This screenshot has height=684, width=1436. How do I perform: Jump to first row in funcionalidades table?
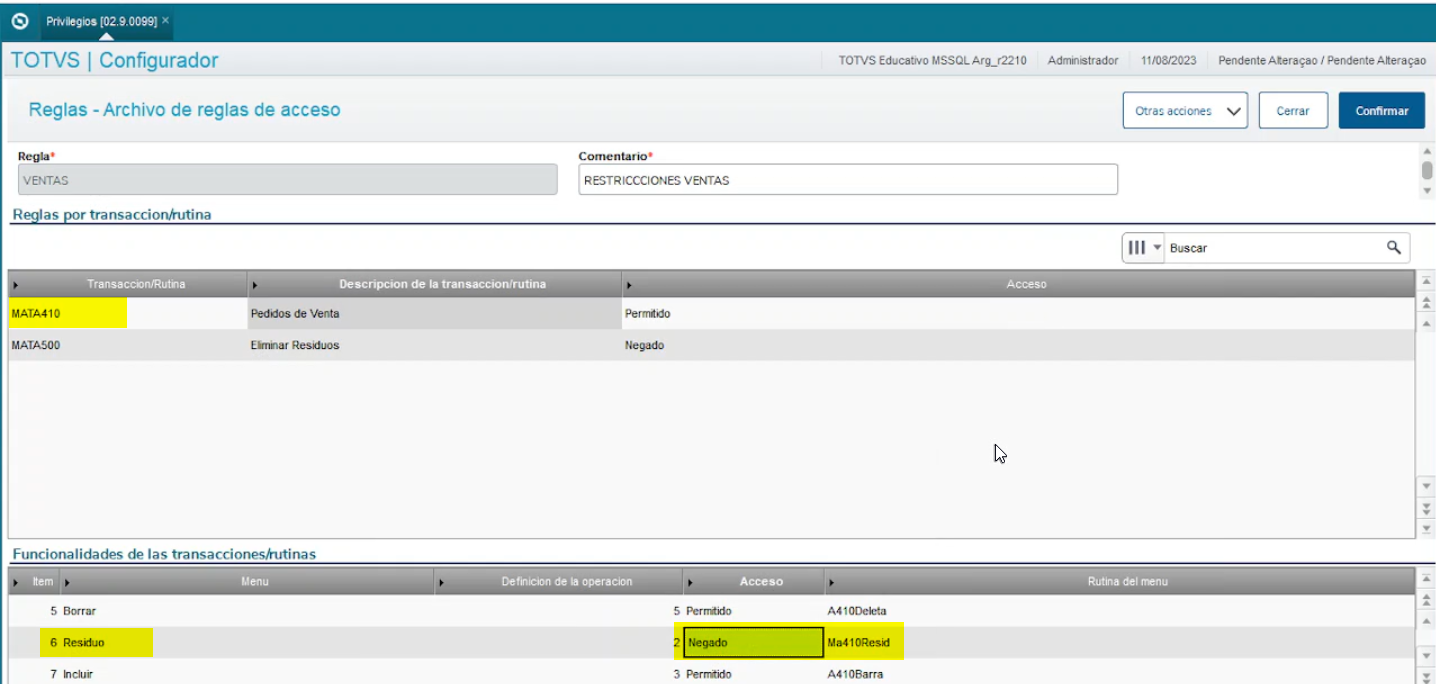1427,579
